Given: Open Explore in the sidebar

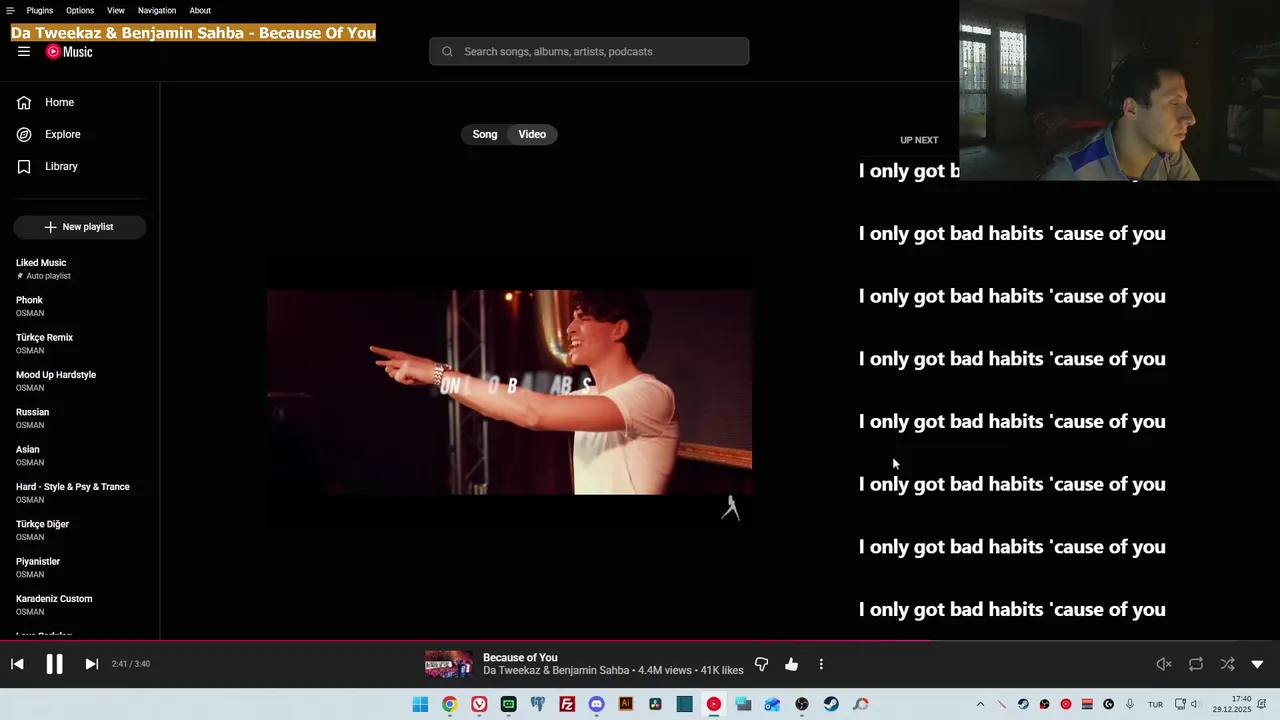Looking at the screenshot, I should coord(80,134).
